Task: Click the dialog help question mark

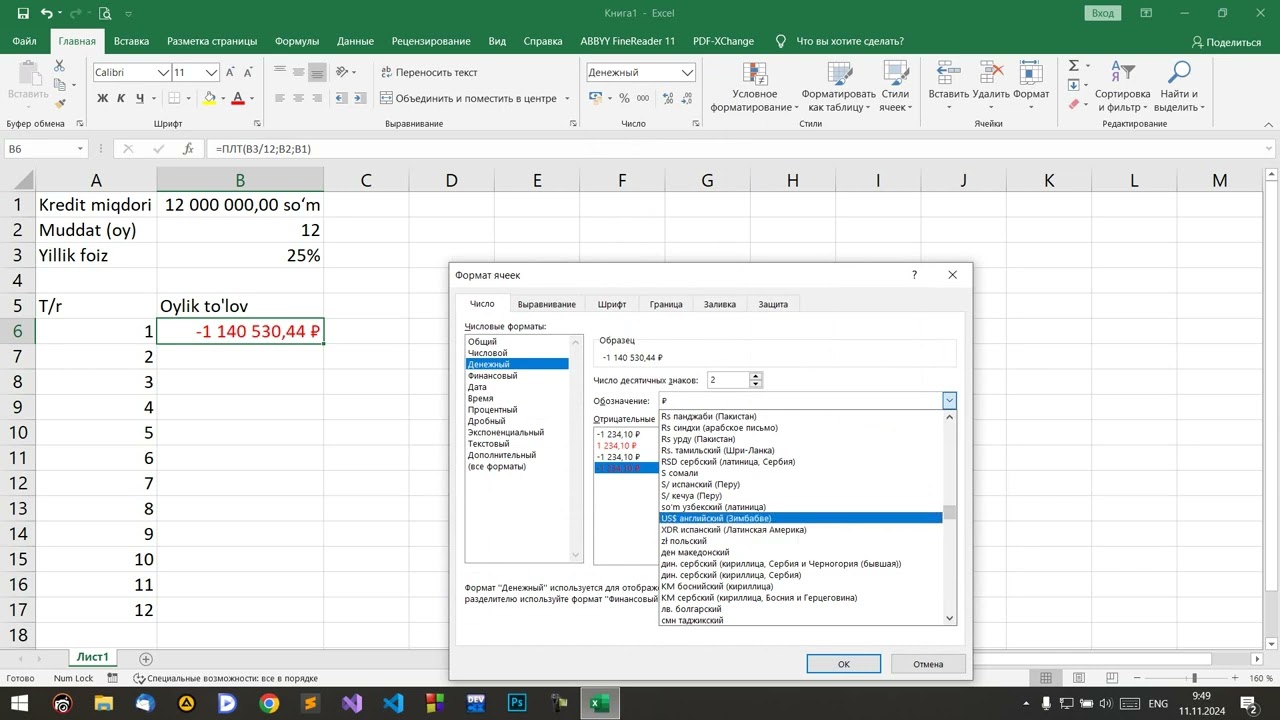Action: coord(914,275)
